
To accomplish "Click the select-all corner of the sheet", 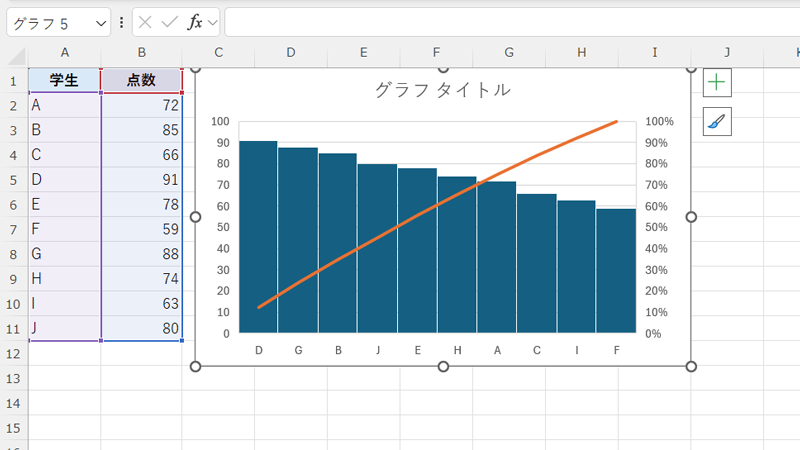I will (14, 52).
